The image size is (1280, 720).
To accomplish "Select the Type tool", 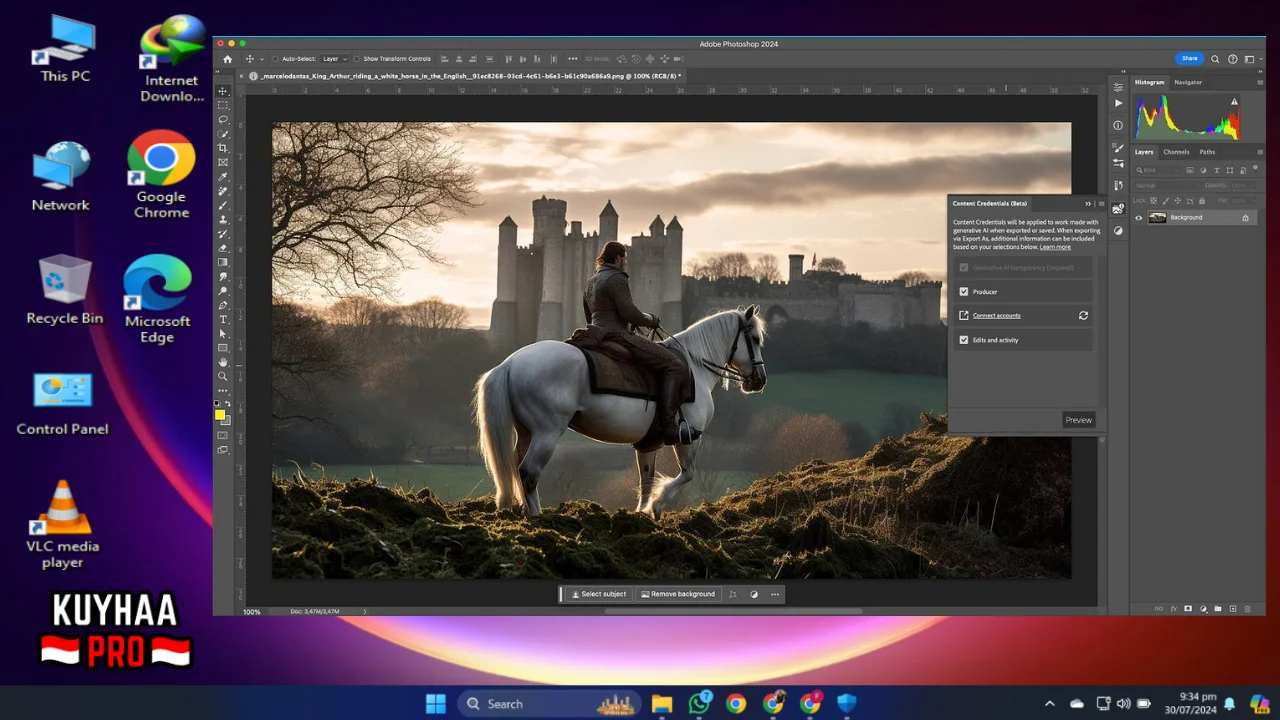I will pos(223,319).
